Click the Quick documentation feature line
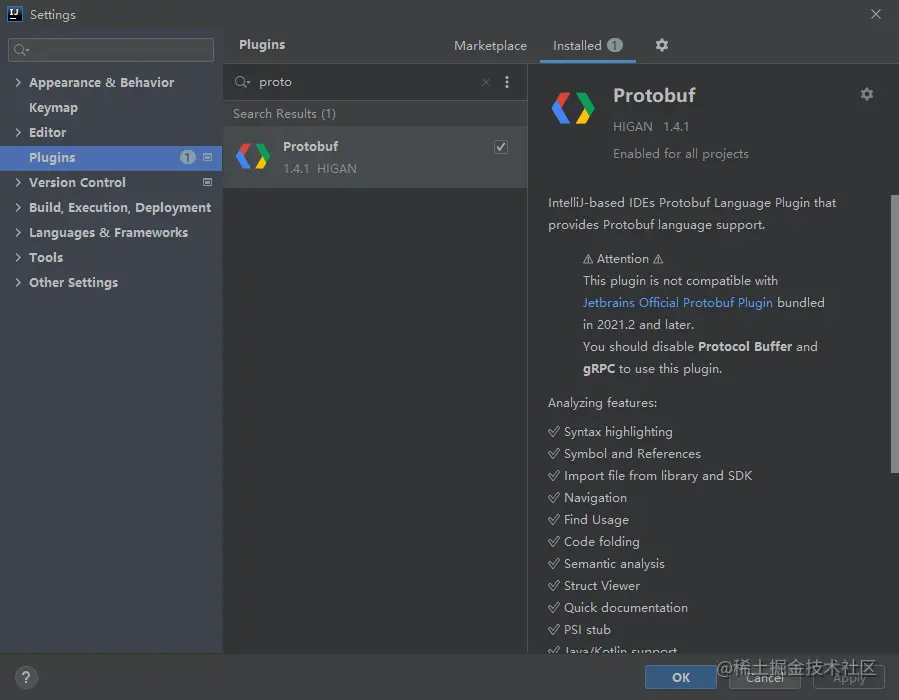Screen dimensions: 899x700 coord(617,608)
